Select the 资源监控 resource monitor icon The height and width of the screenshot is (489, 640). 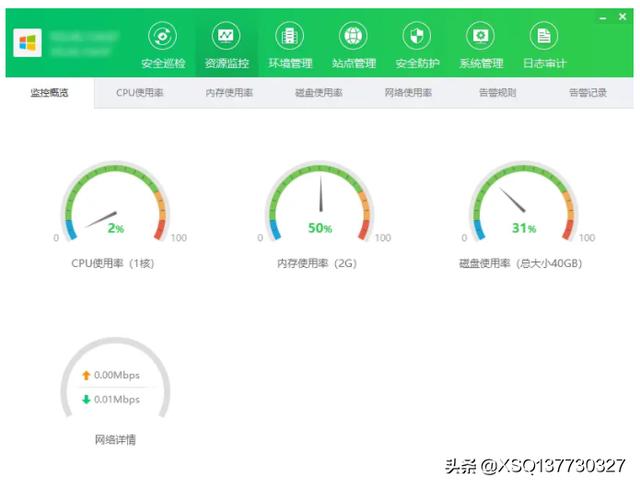226,36
